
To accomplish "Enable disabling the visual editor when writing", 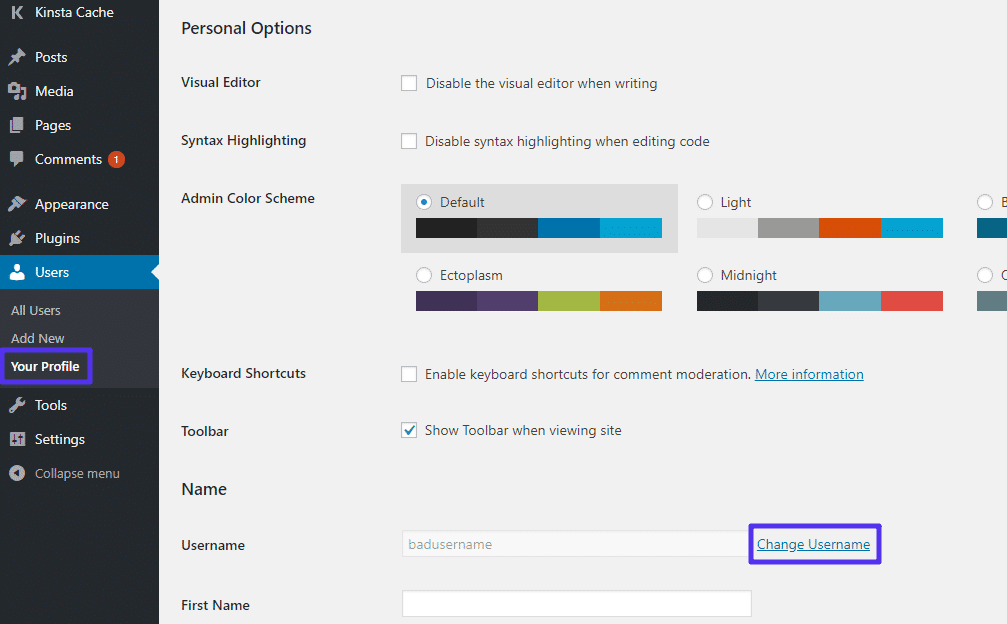I will click(x=409, y=83).
